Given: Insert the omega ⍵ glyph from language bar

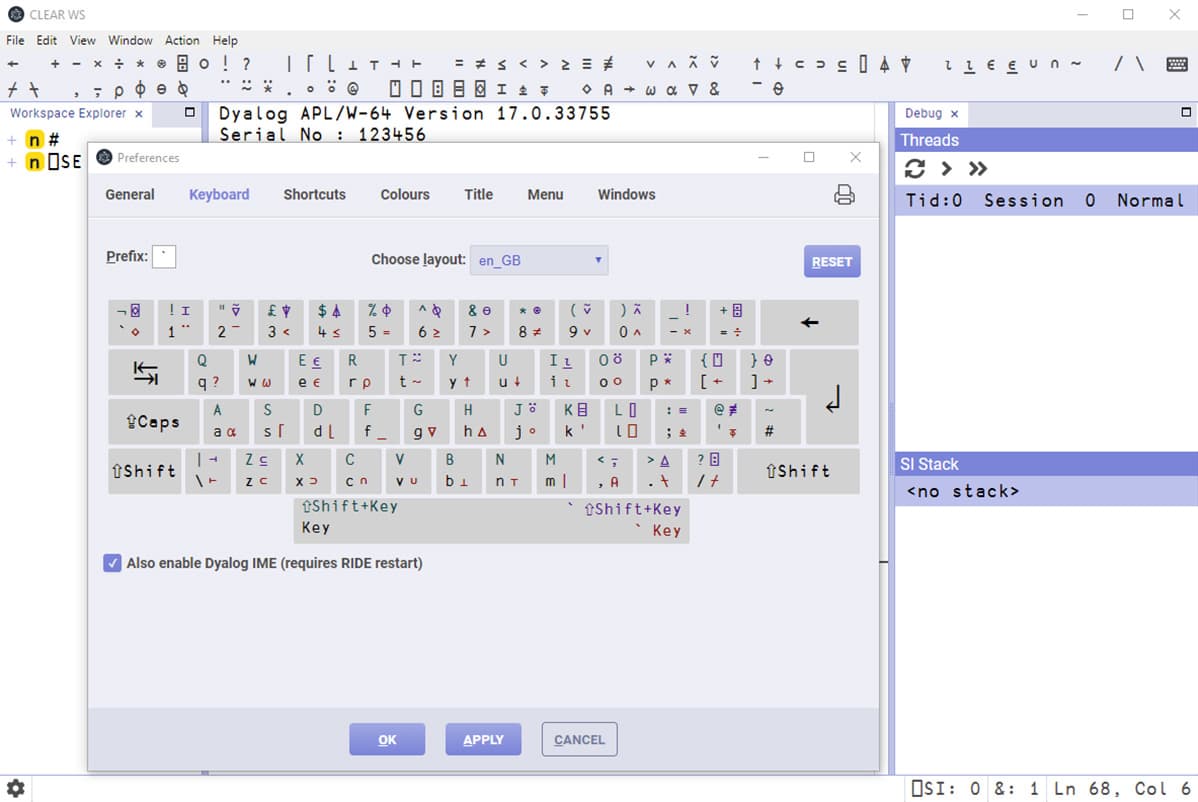Looking at the screenshot, I should point(650,89).
